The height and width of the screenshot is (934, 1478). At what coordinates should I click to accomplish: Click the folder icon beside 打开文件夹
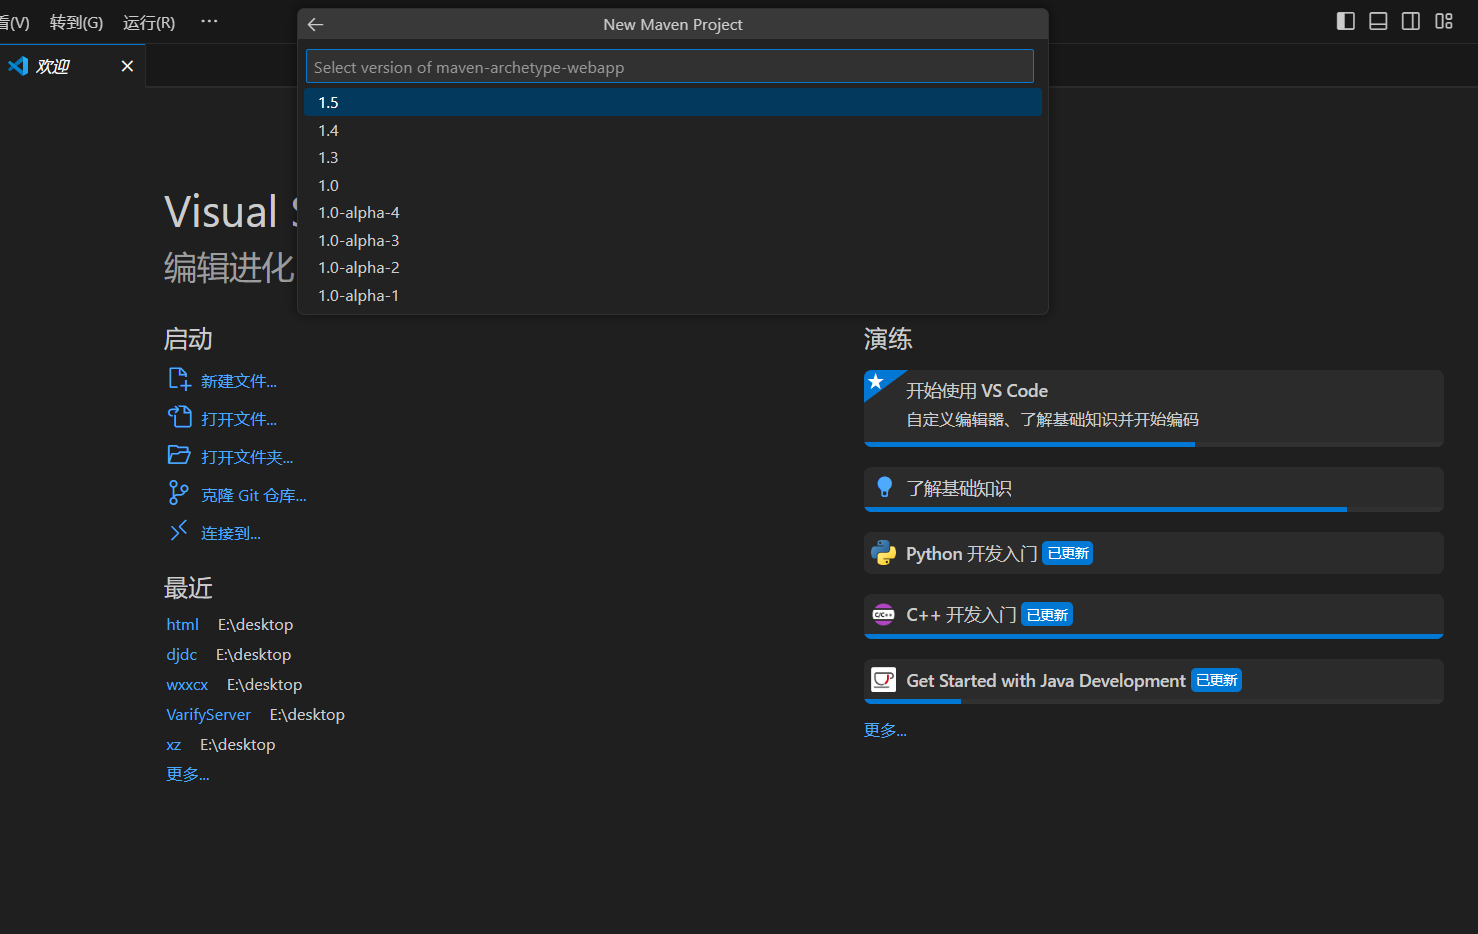(179, 455)
